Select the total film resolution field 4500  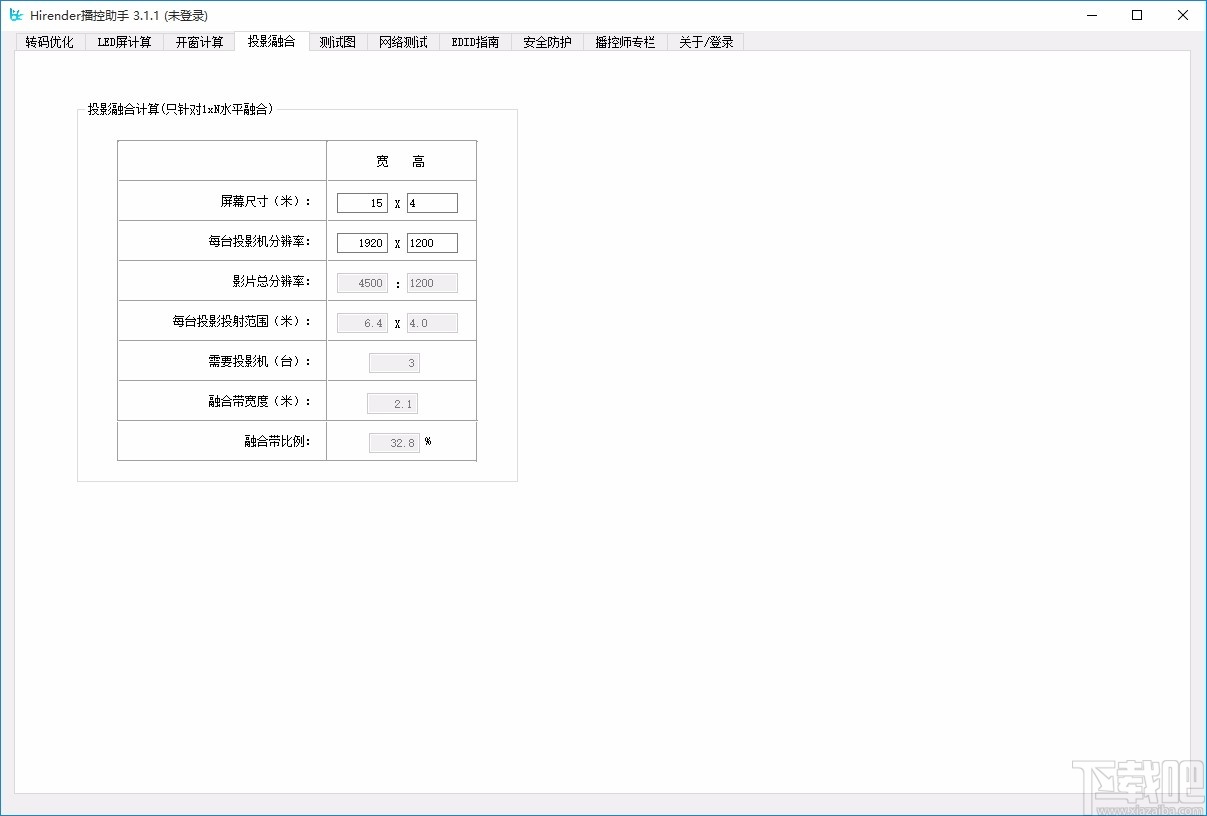(362, 283)
